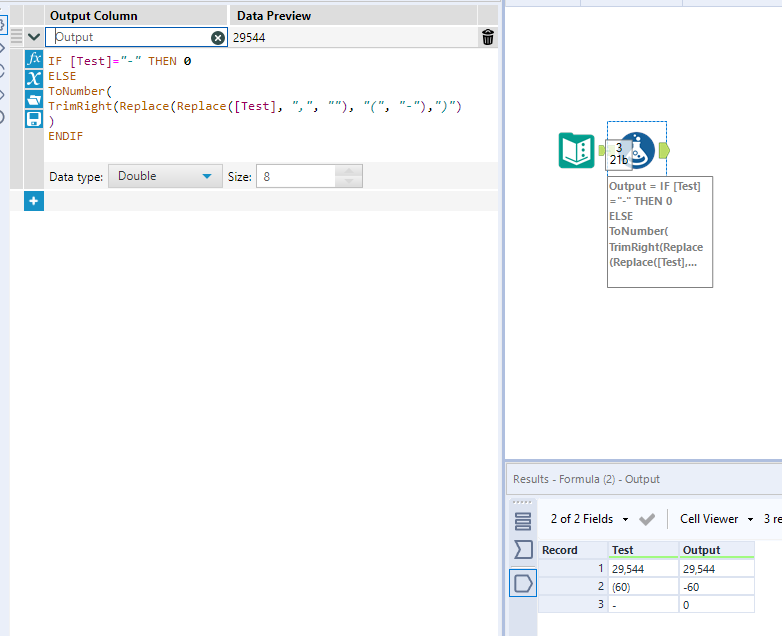Screen dimensions: 782x636
Task: Open the columns and constants X icon
Action: [x=34, y=79]
